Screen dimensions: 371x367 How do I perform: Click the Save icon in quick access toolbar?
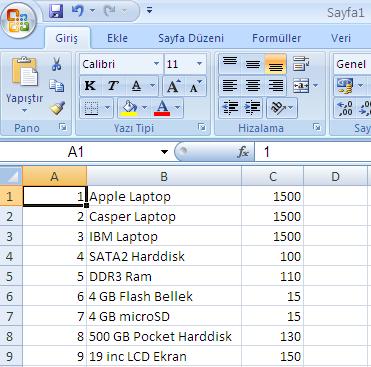tap(56, 11)
